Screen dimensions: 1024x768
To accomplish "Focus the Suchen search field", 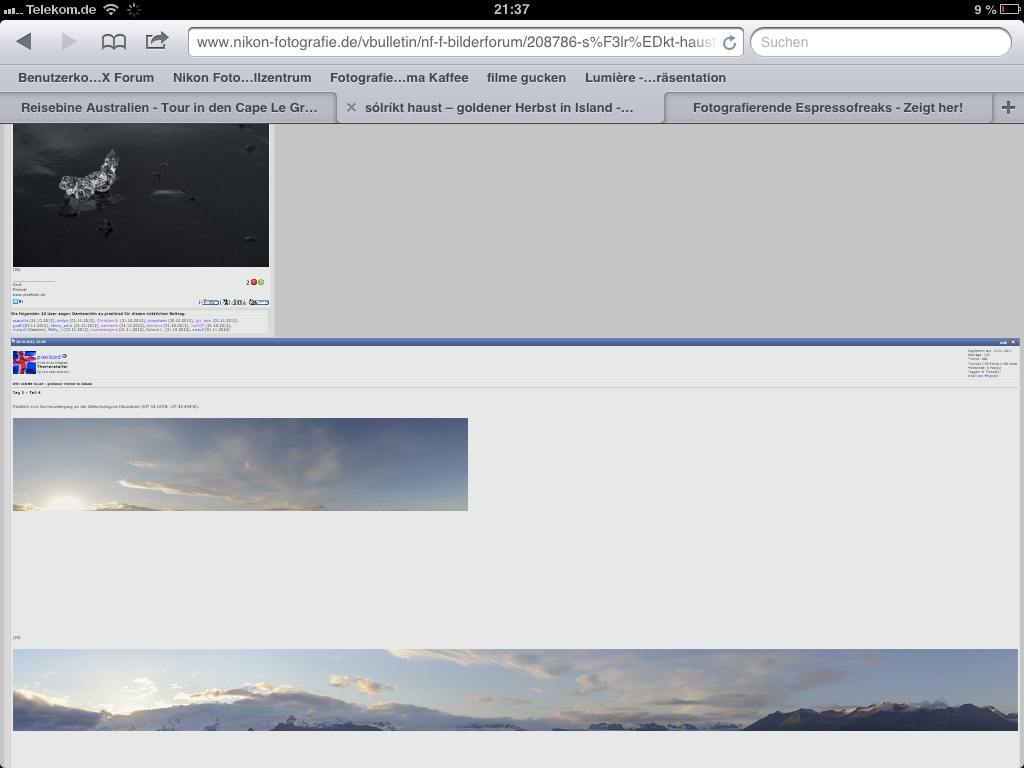I will click(881, 42).
